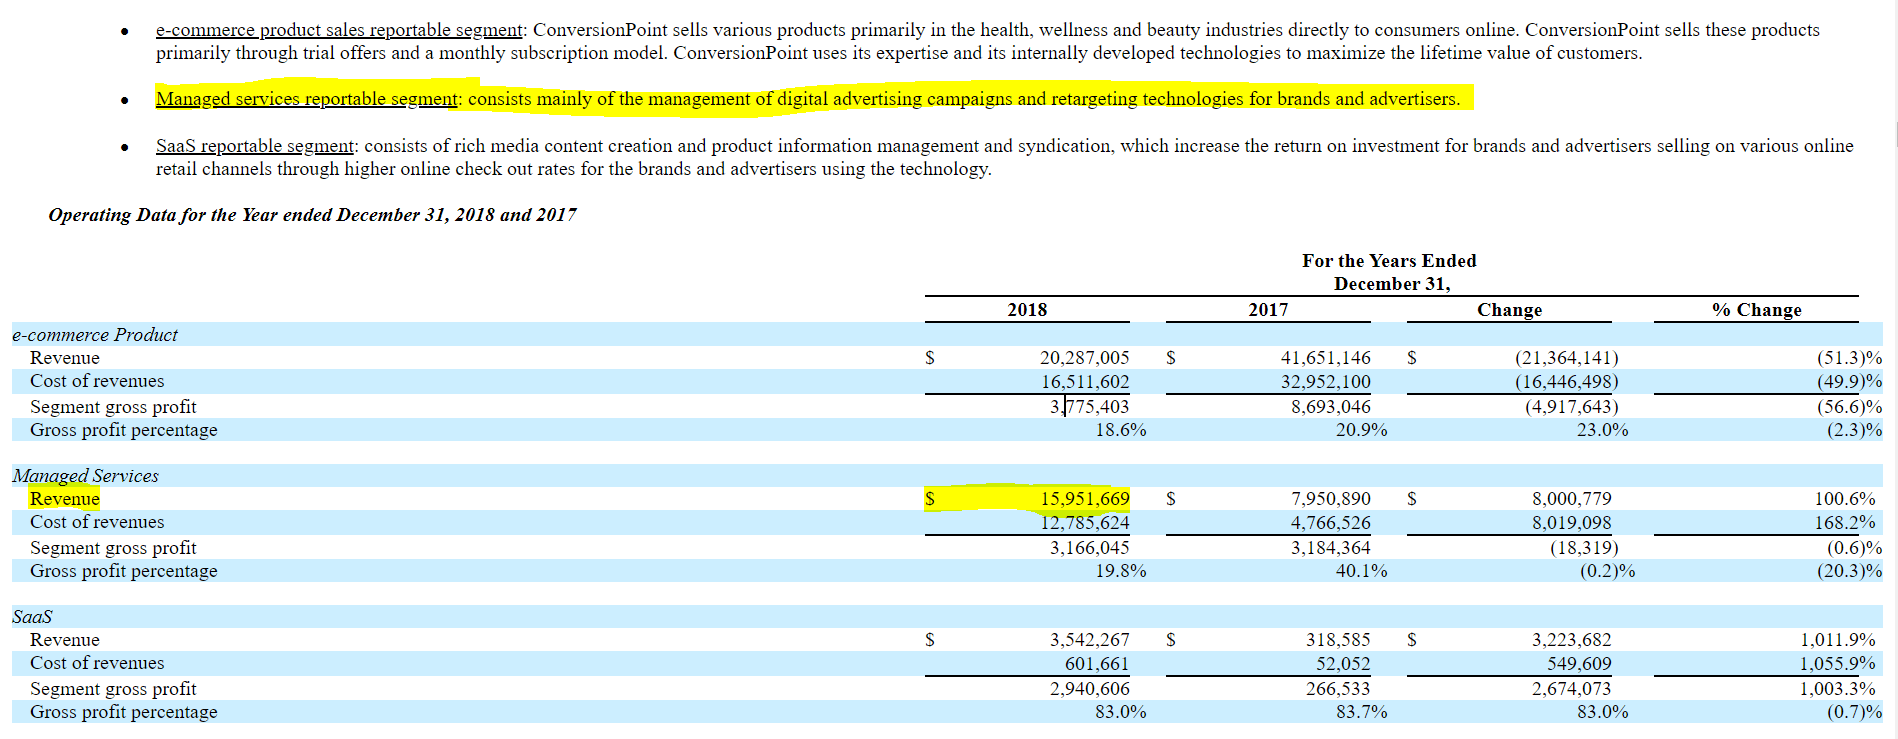
Task: Click SaaS cost of revenues 601,661
Action: coord(1096,664)
